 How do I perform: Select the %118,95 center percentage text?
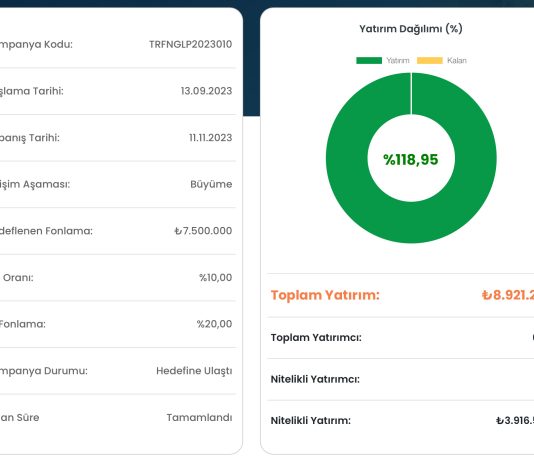click(411, 160)
